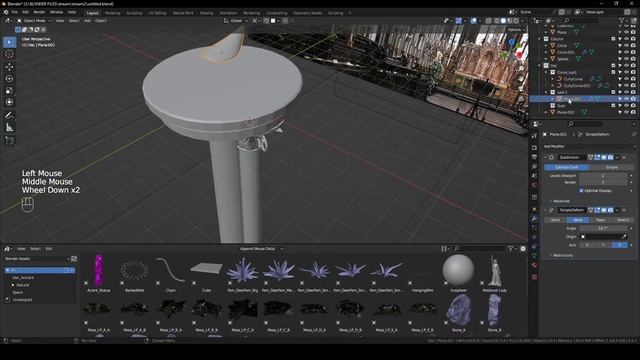
Task: Adjust the Levels Viewport field
Action: tap(603, 176)
